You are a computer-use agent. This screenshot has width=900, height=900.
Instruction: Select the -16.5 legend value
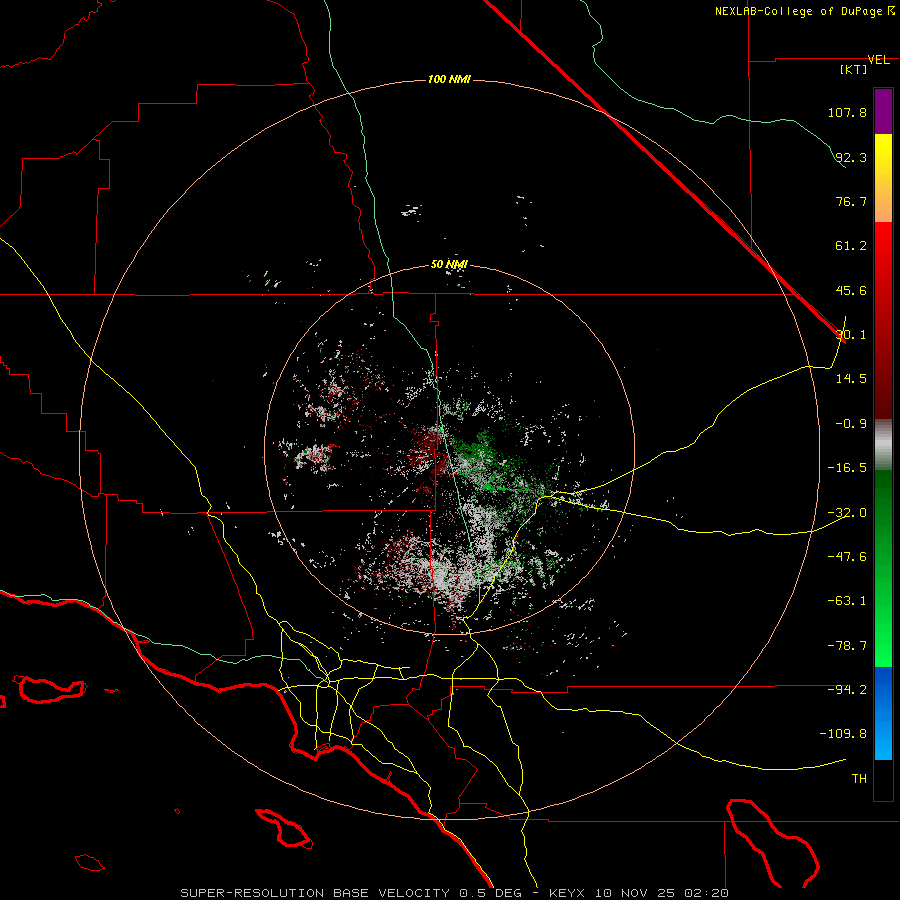coord(847,468)
